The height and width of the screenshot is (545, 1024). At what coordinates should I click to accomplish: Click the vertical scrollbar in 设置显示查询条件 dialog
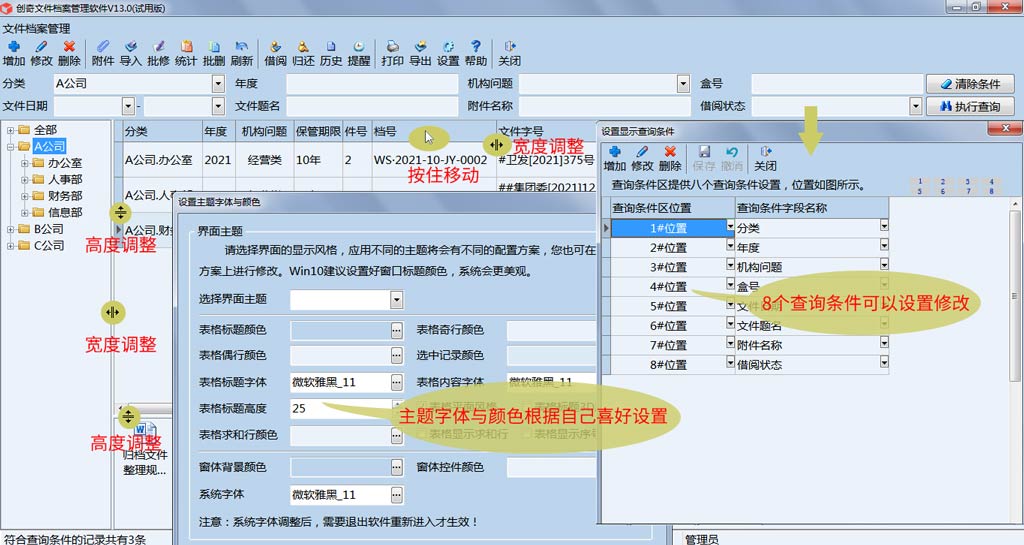tap(1014, 294)
